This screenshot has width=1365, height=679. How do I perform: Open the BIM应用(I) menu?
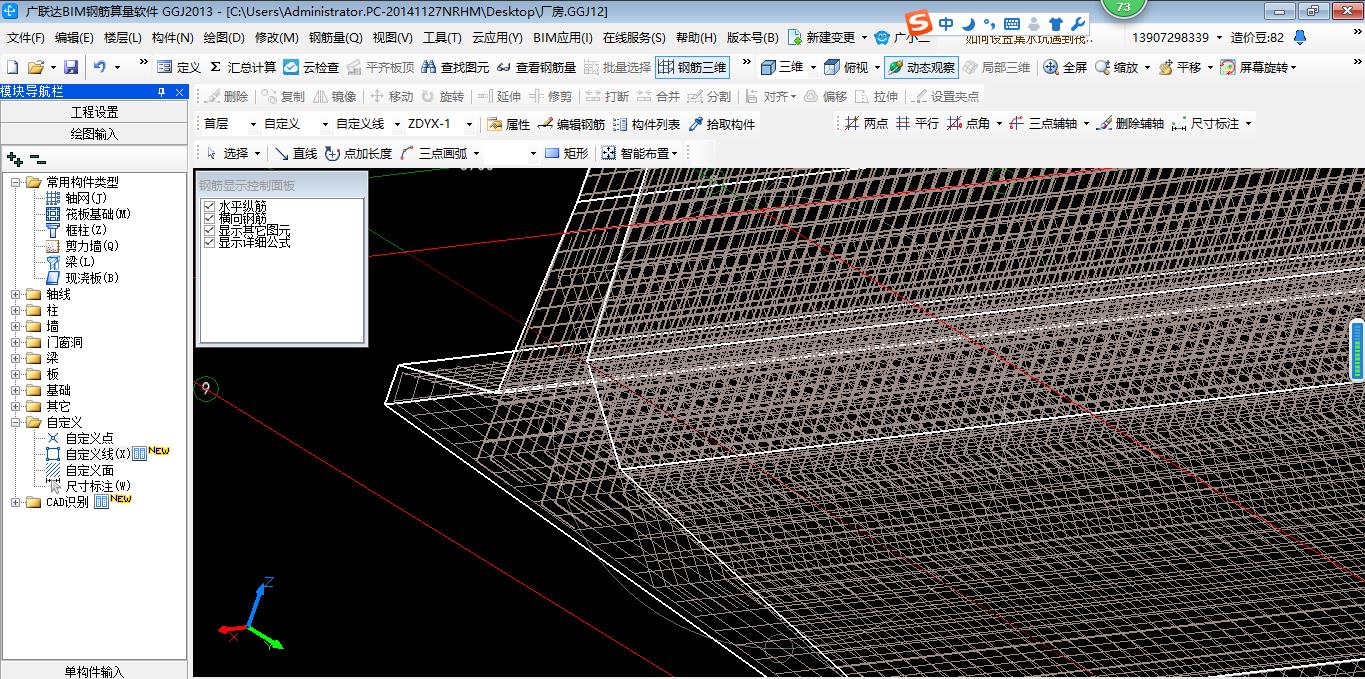[563, 38]
